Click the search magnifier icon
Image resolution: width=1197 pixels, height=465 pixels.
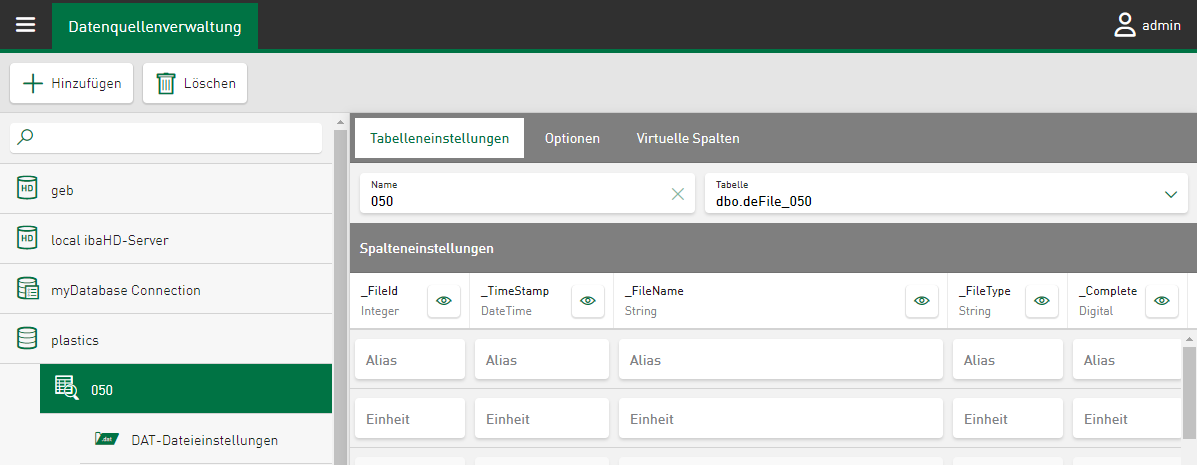pos(26,138)
